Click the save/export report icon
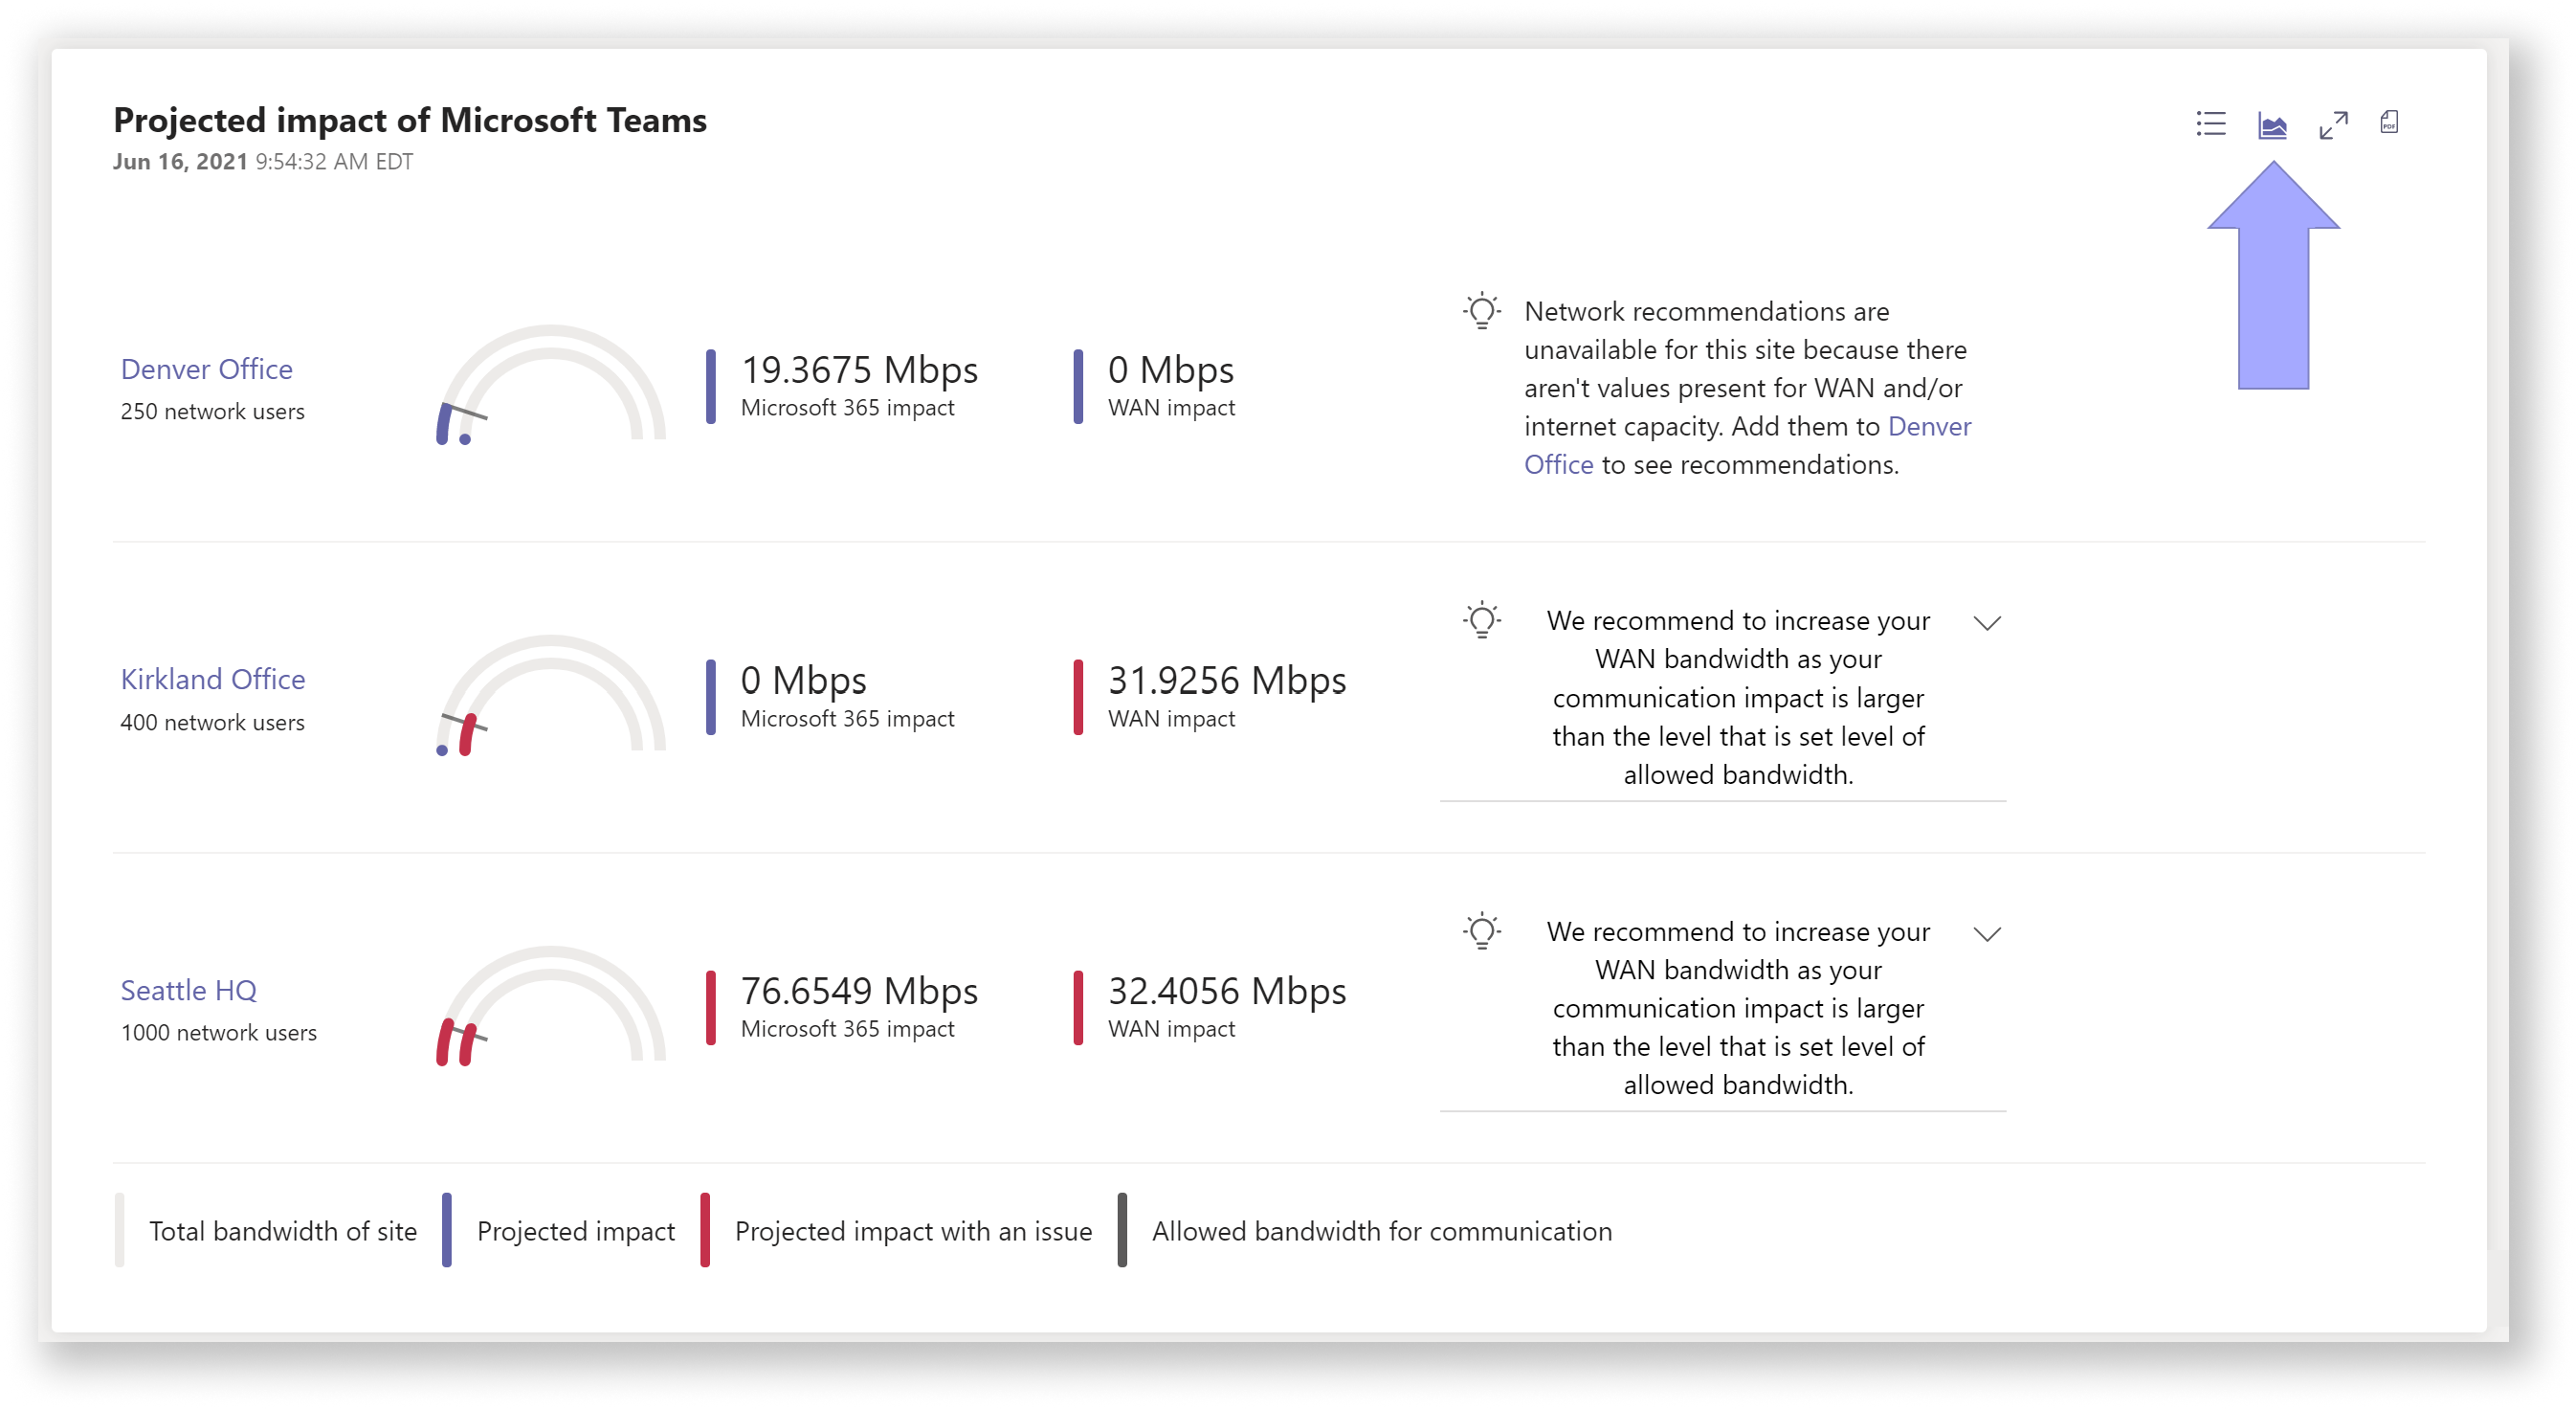This screenshot has height=1409, width=2576. [x=2390, y=122]
